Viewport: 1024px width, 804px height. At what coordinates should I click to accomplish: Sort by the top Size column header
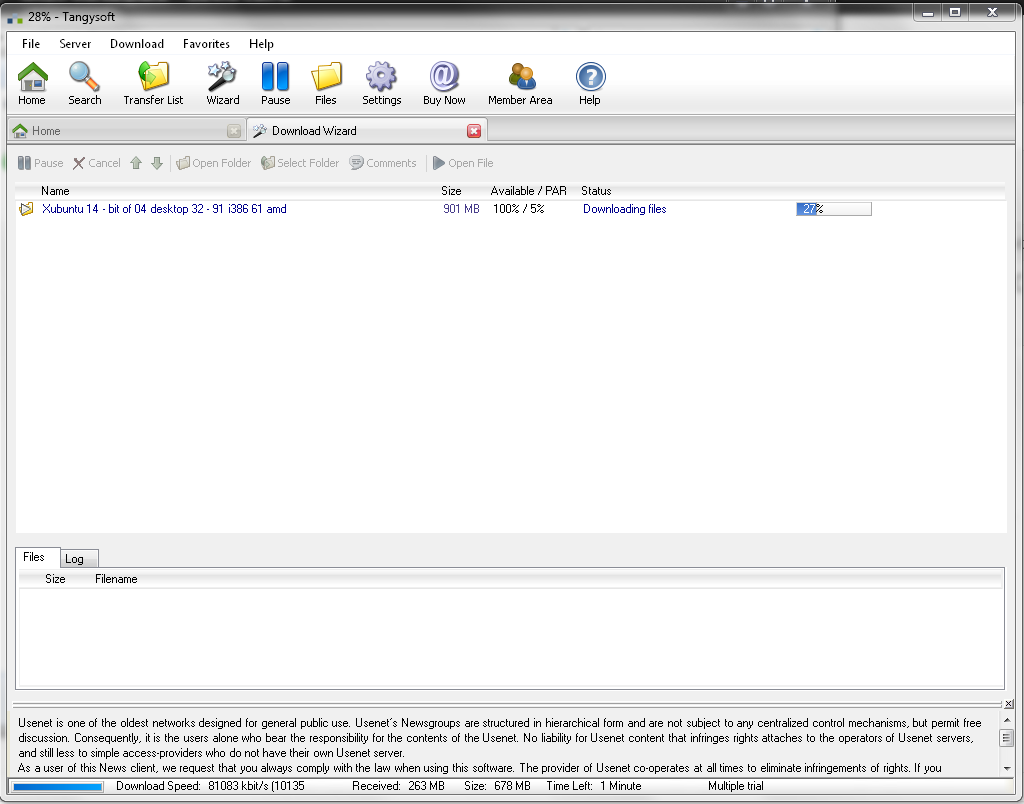tap(451, 191)
